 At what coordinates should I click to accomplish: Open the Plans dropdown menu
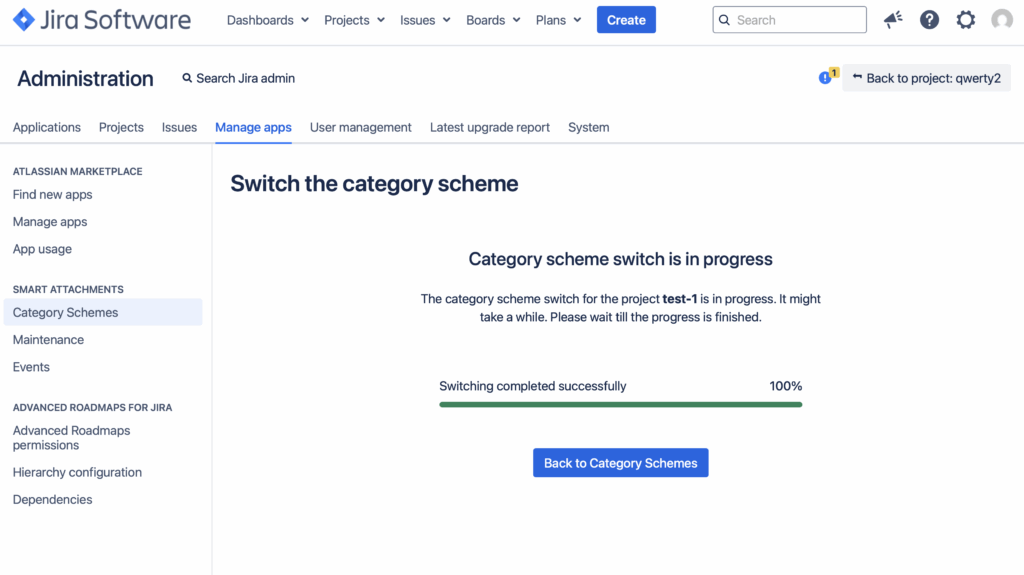pyautogui.click(x=558, y=20)
